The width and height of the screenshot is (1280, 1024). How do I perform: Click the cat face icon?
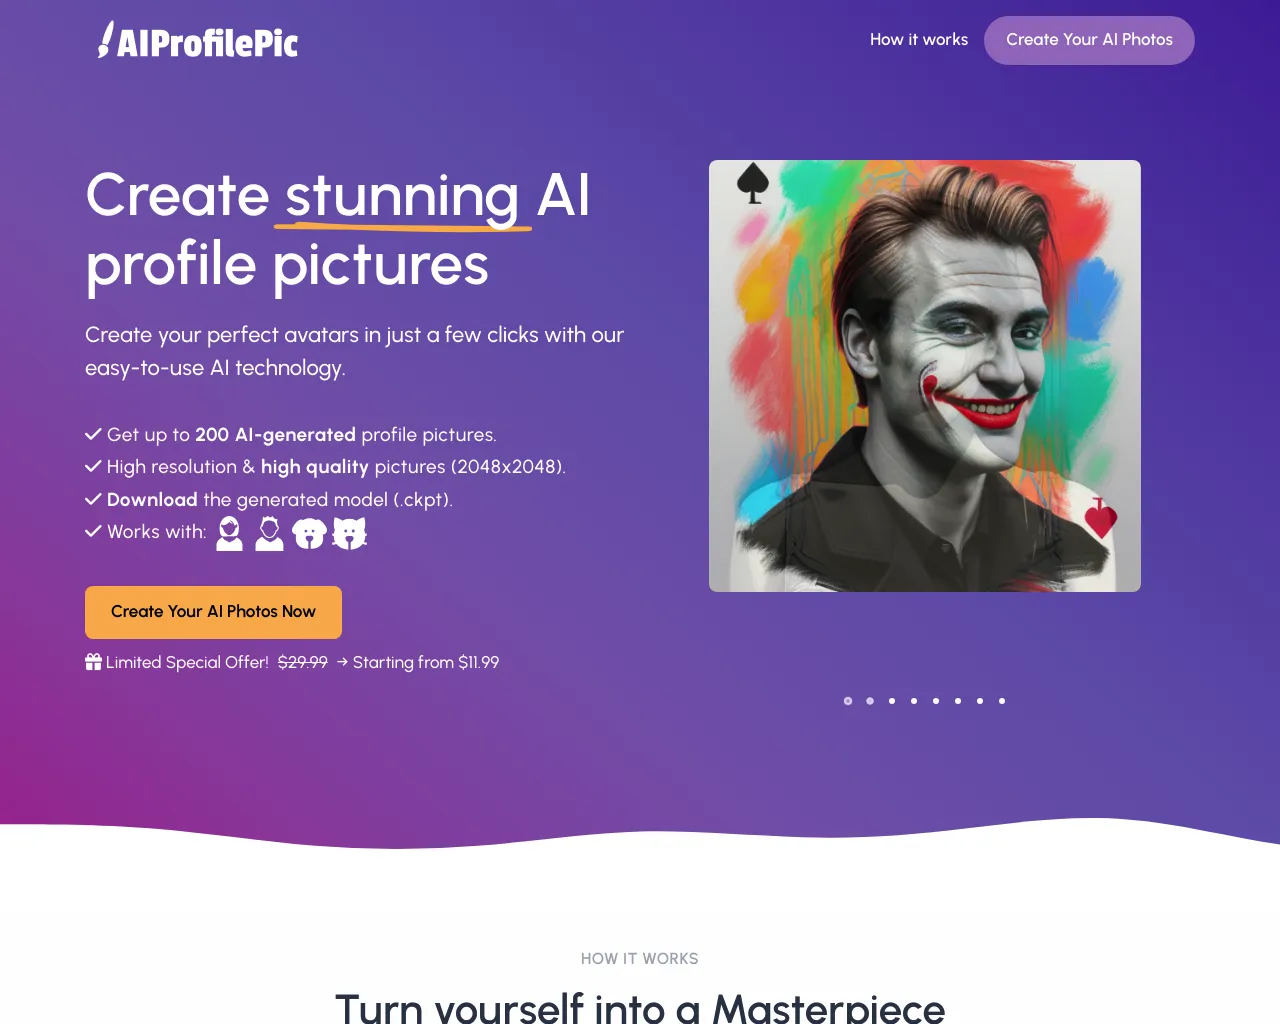350,534
